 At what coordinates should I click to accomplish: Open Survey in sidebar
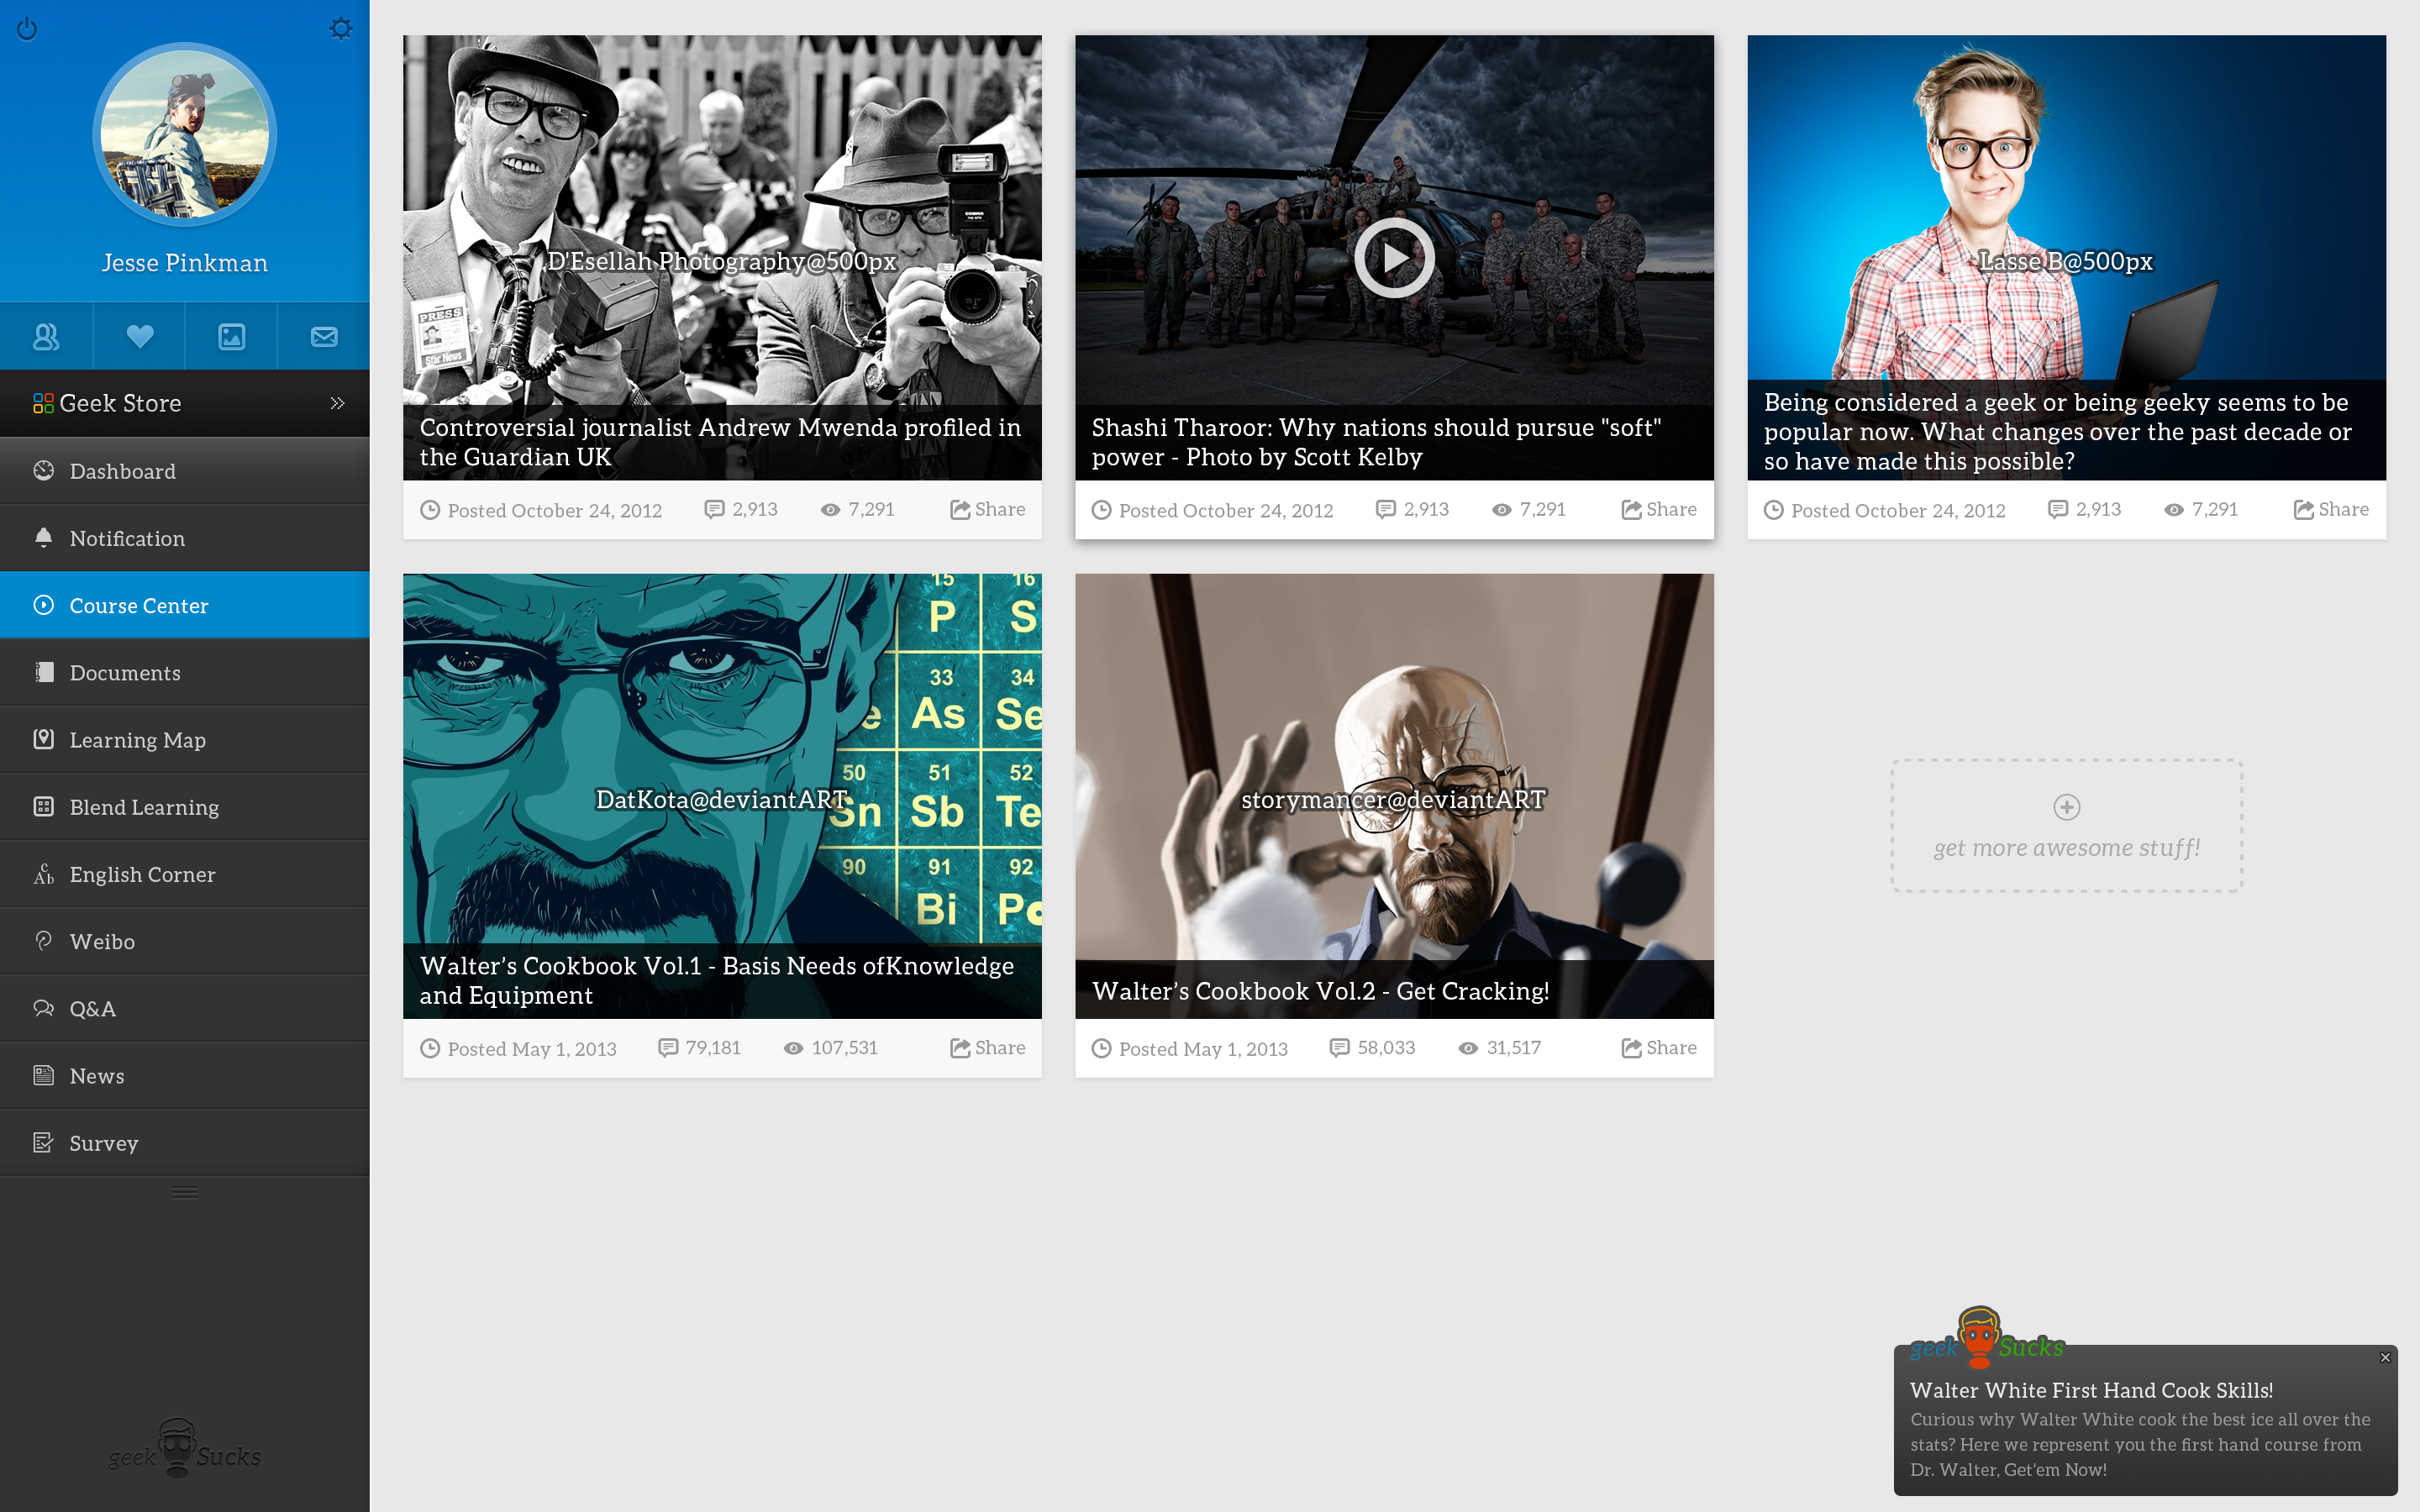pos(185,1142)
